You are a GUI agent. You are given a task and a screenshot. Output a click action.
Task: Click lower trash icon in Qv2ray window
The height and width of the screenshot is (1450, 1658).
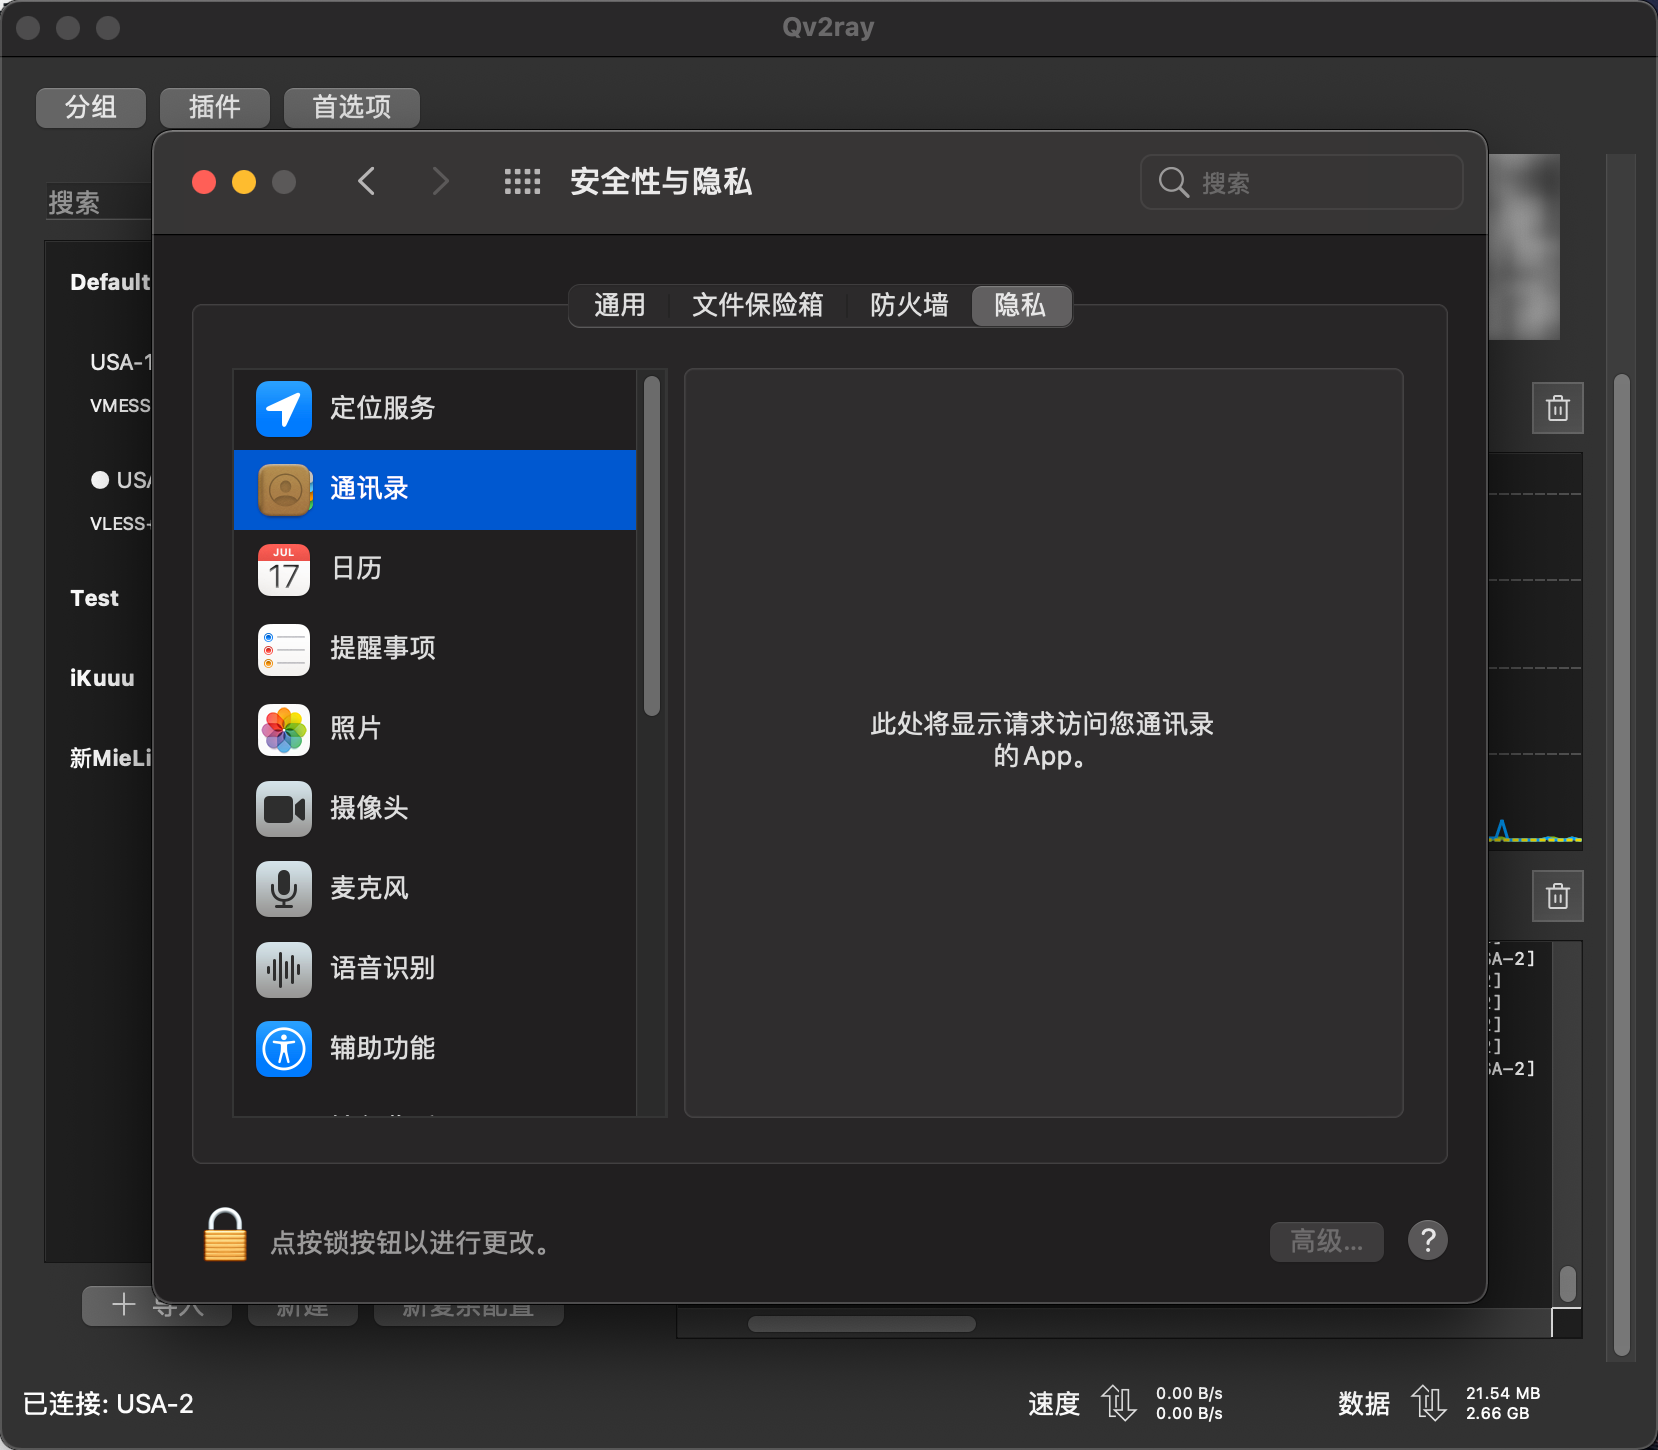pyautogui.click(x=1557, y=896)
